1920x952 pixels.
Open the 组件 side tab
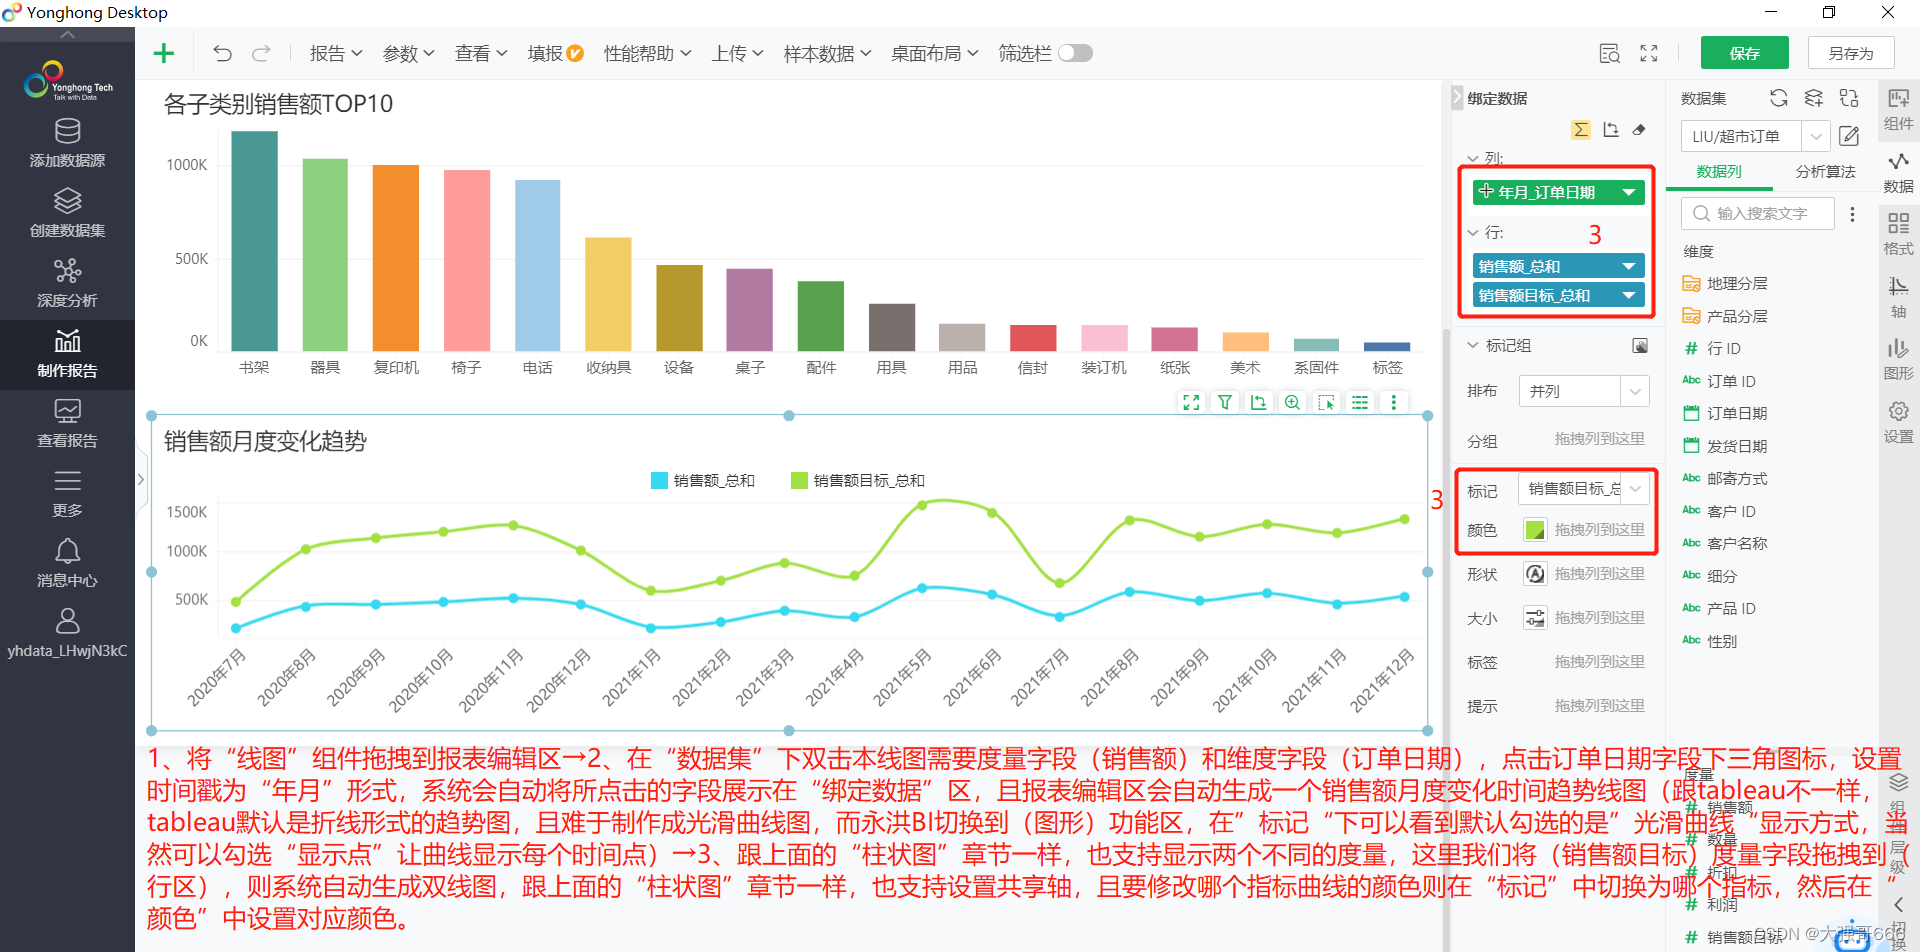[1898, 110]
